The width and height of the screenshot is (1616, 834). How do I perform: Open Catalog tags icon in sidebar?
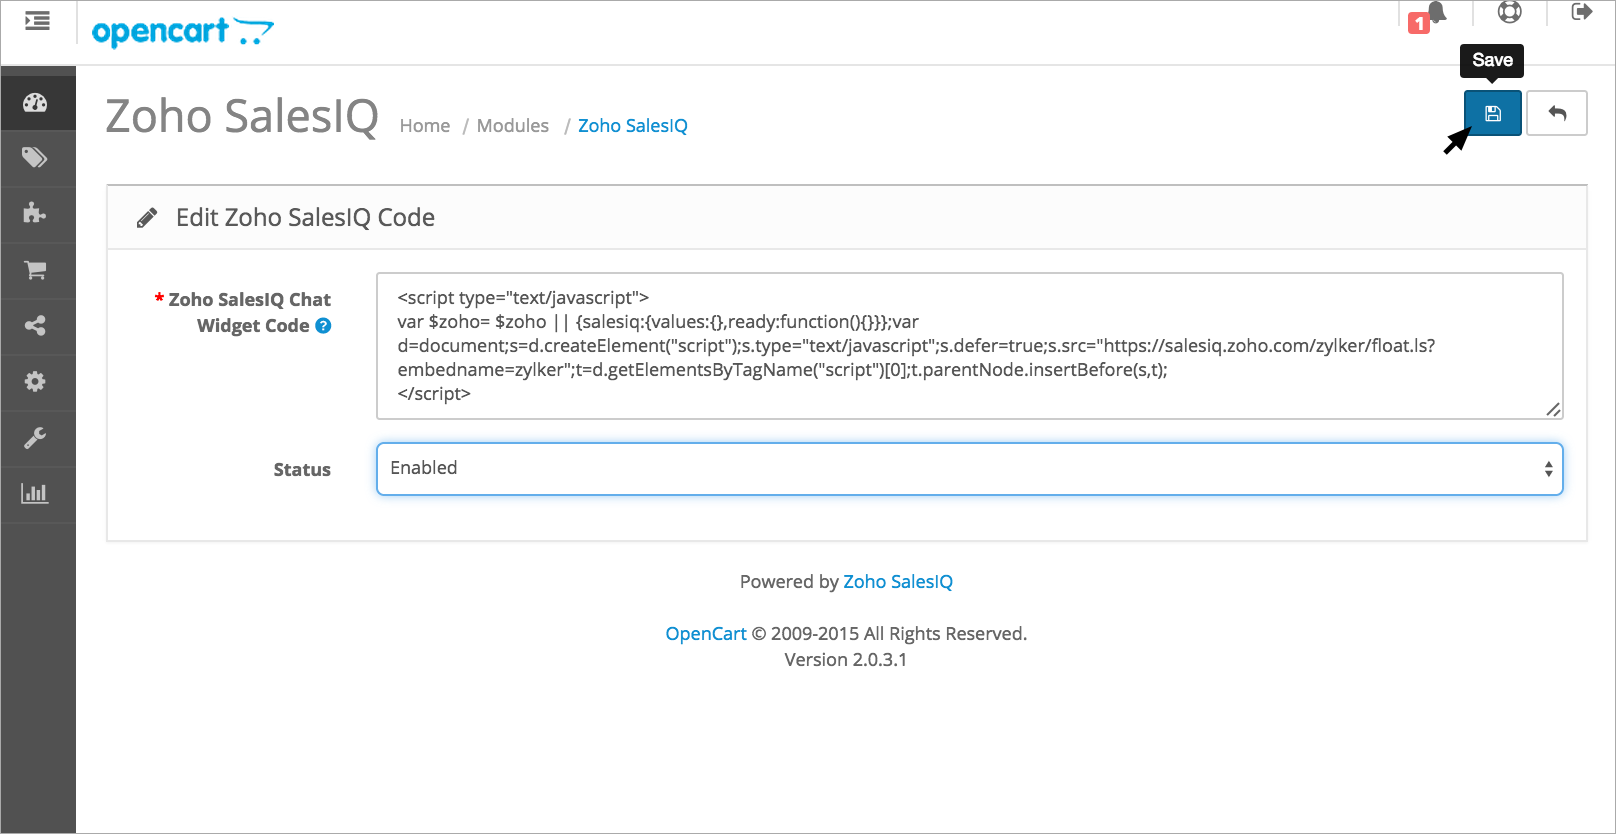(x=36, y=157)
